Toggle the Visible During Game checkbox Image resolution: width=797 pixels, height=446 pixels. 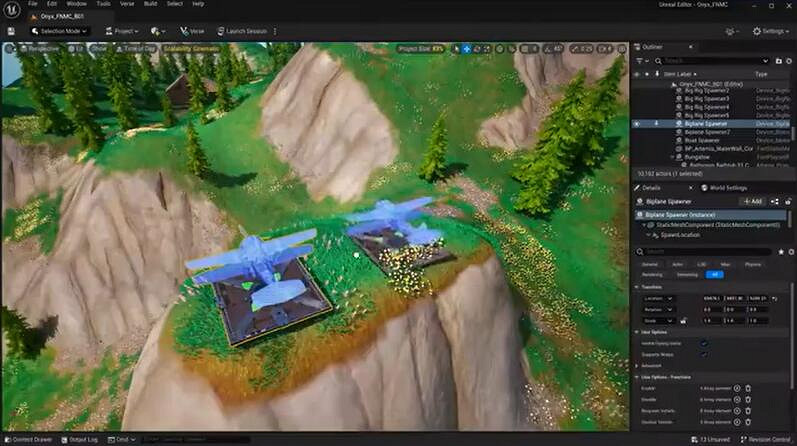[704, 343]
